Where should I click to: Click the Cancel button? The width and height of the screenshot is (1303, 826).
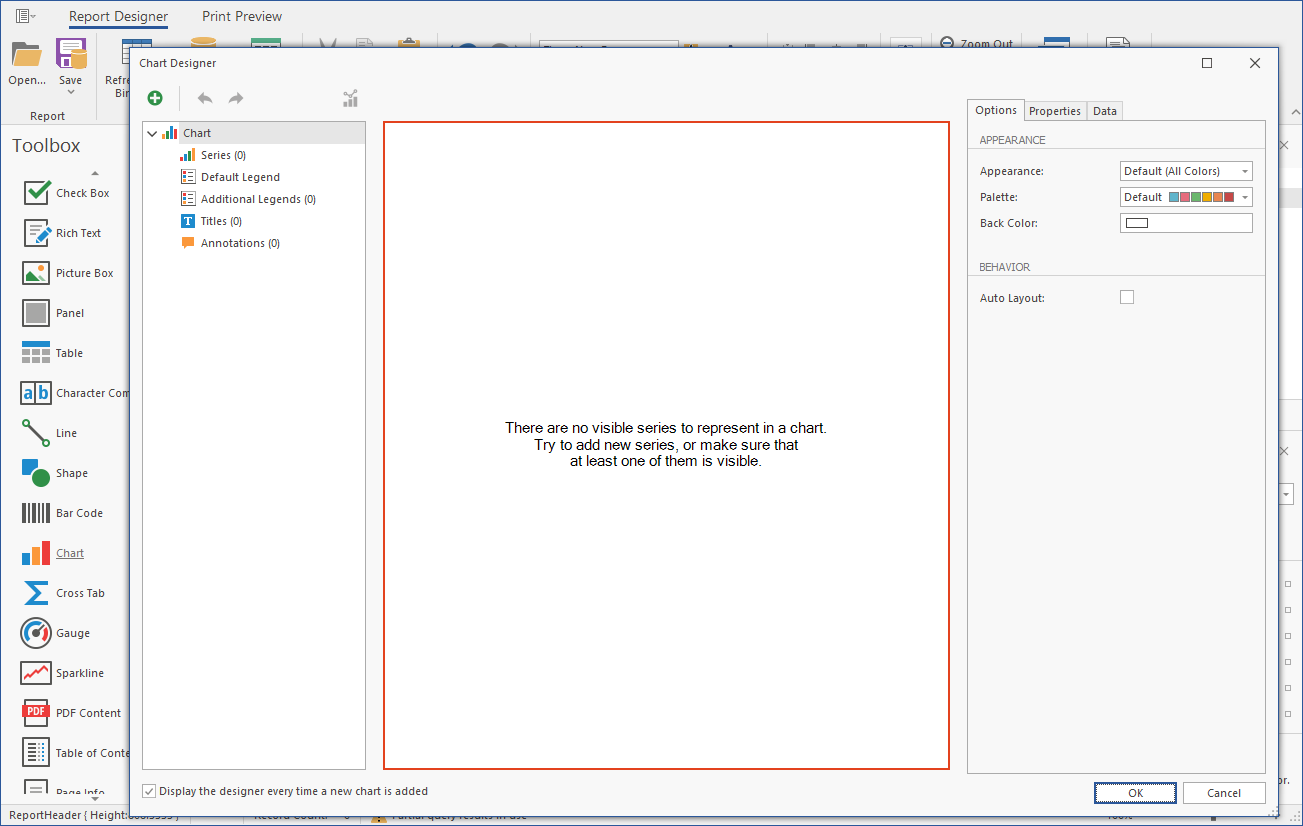coord(1223,793)
